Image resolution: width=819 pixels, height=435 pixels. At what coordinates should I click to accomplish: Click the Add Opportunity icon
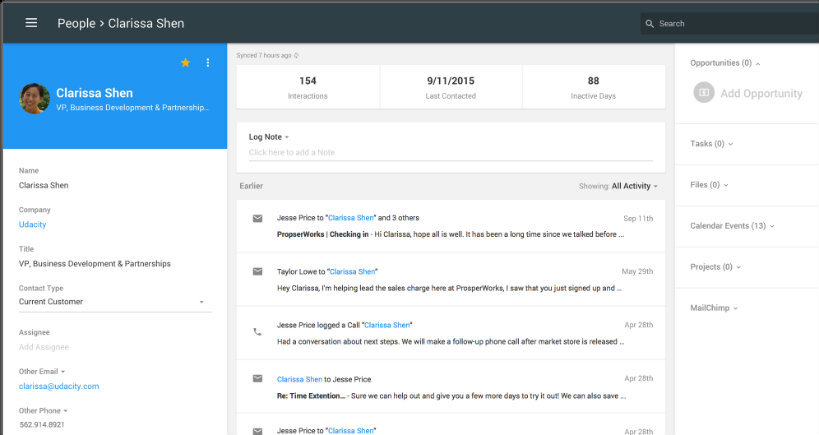tap(704, 93)
